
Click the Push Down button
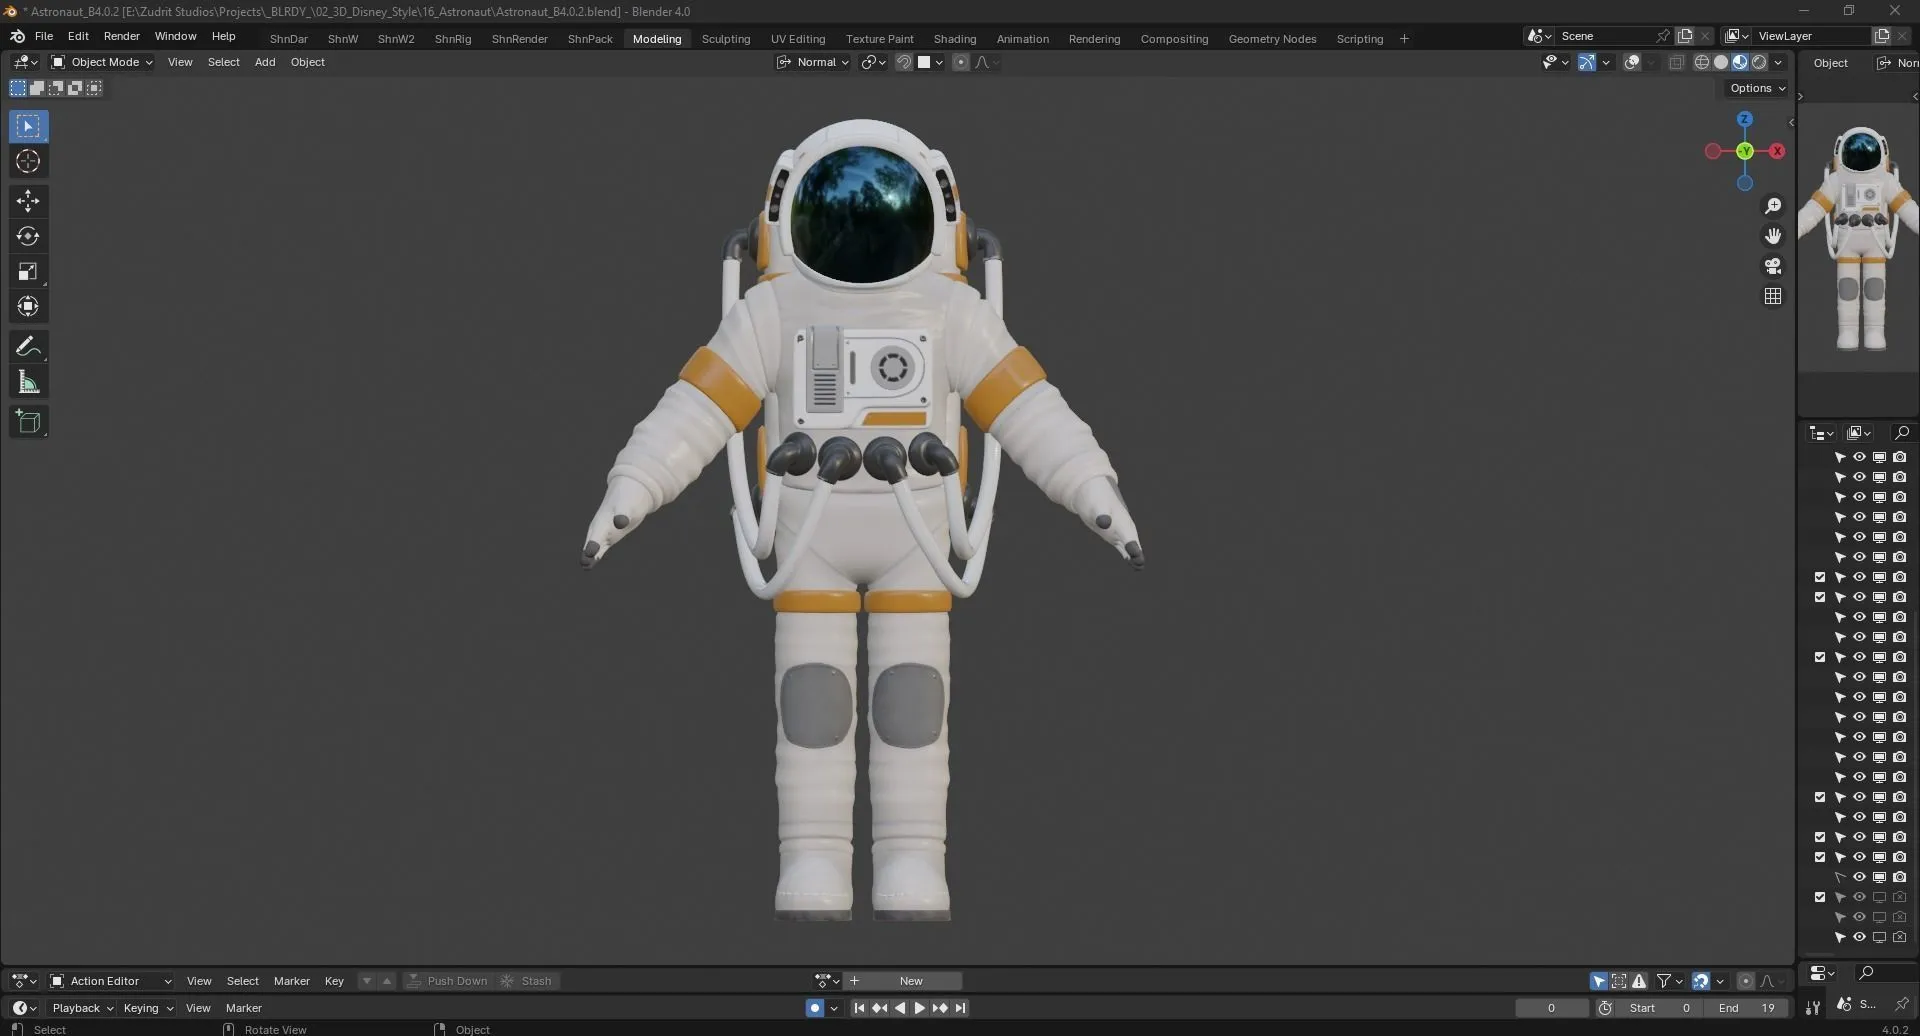[x=449, y=980]
